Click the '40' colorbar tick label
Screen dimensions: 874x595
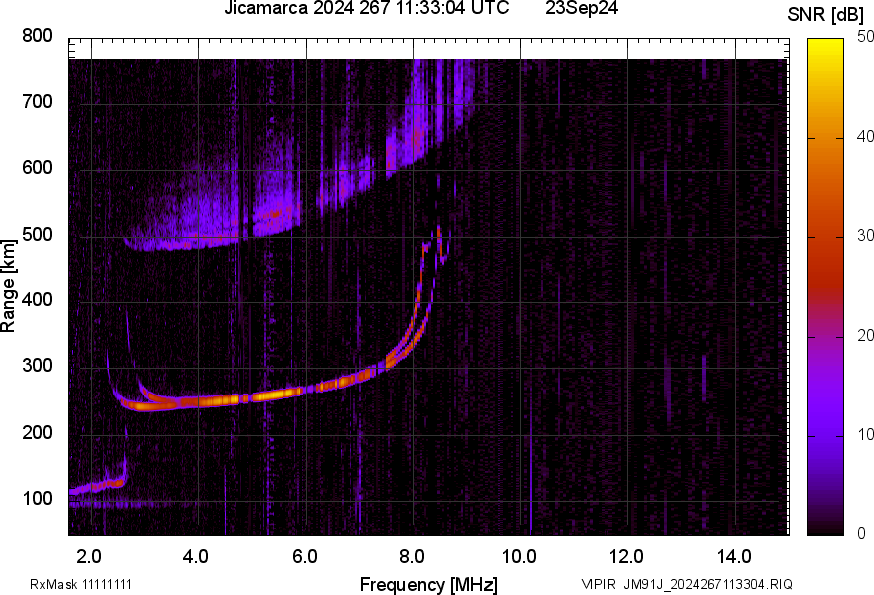865,136
